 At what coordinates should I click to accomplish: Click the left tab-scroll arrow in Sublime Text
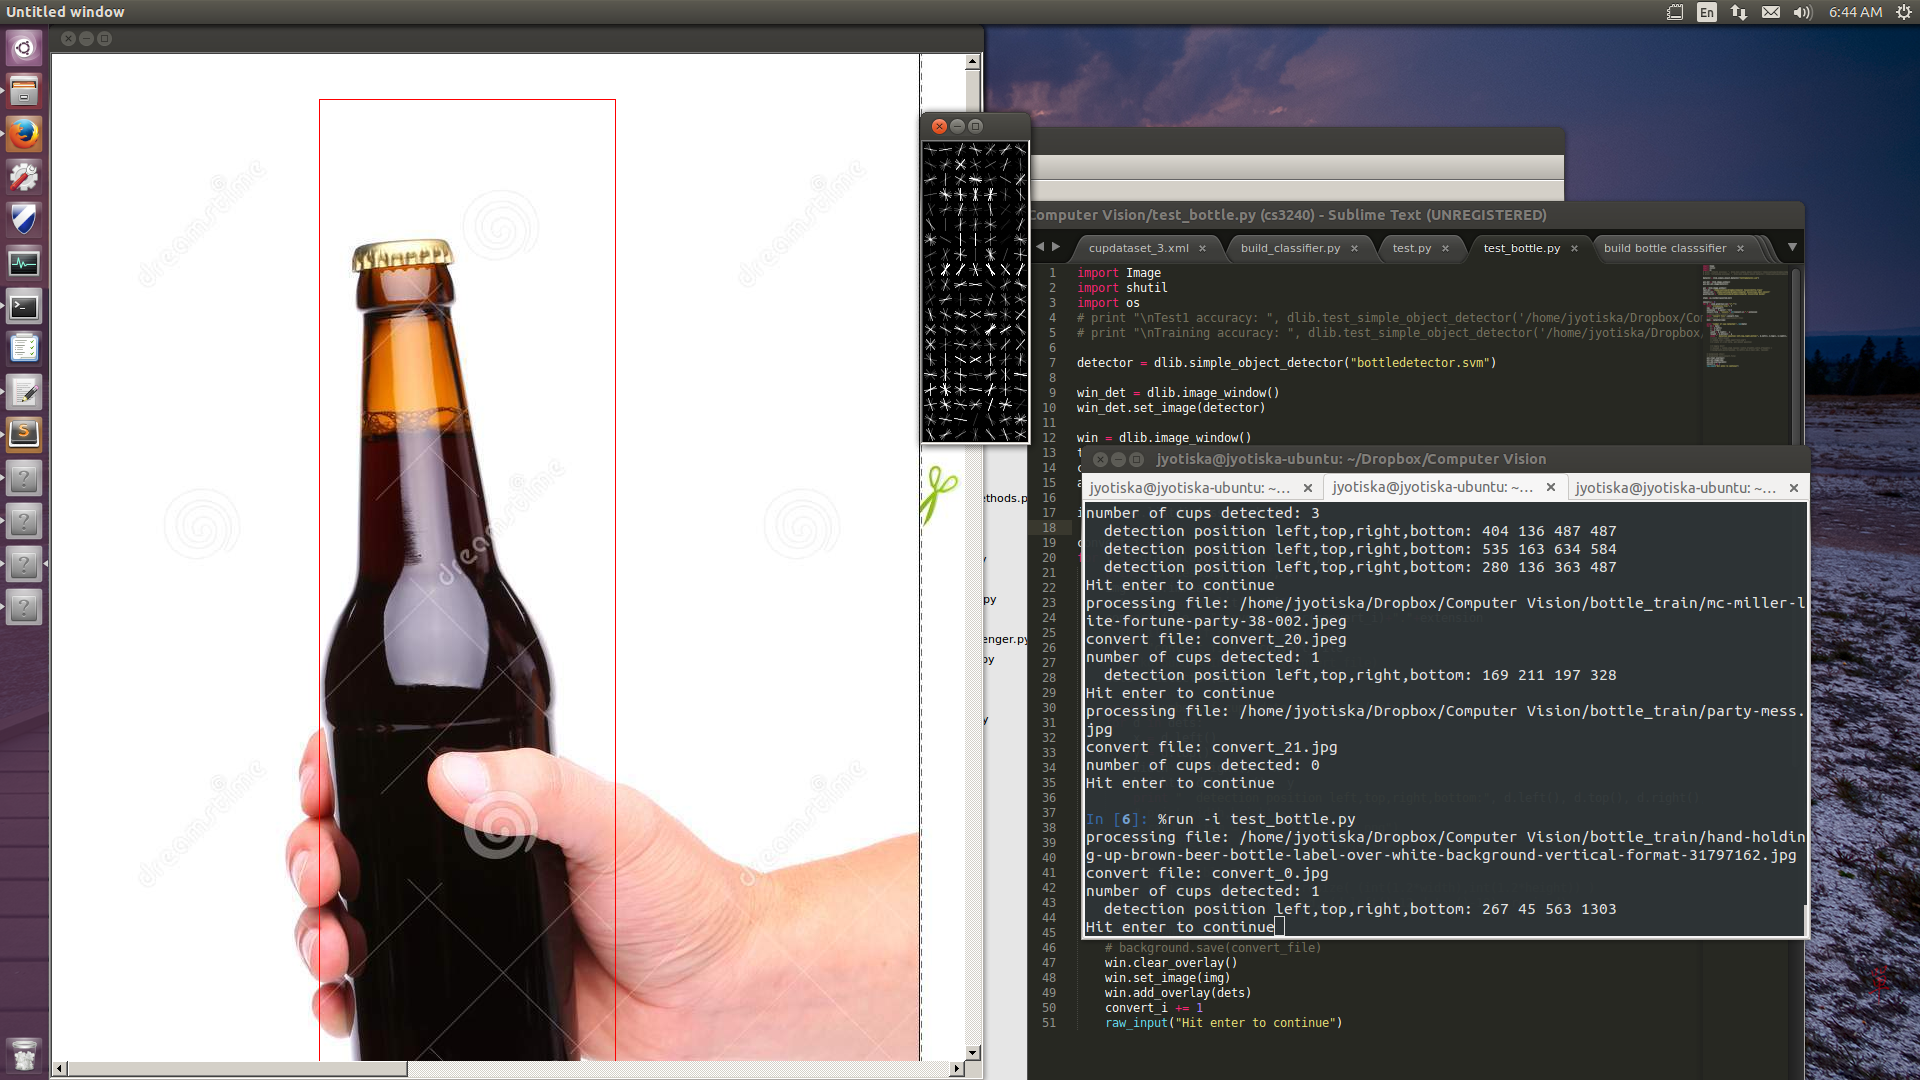pos(1040,247)
